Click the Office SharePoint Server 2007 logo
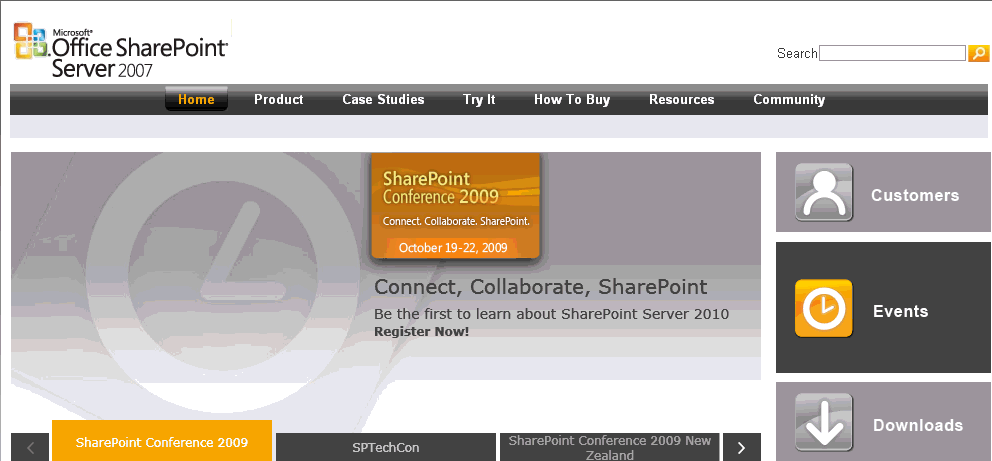The height and width of the screenshot is (461, 992). click(x=121, y=50)
